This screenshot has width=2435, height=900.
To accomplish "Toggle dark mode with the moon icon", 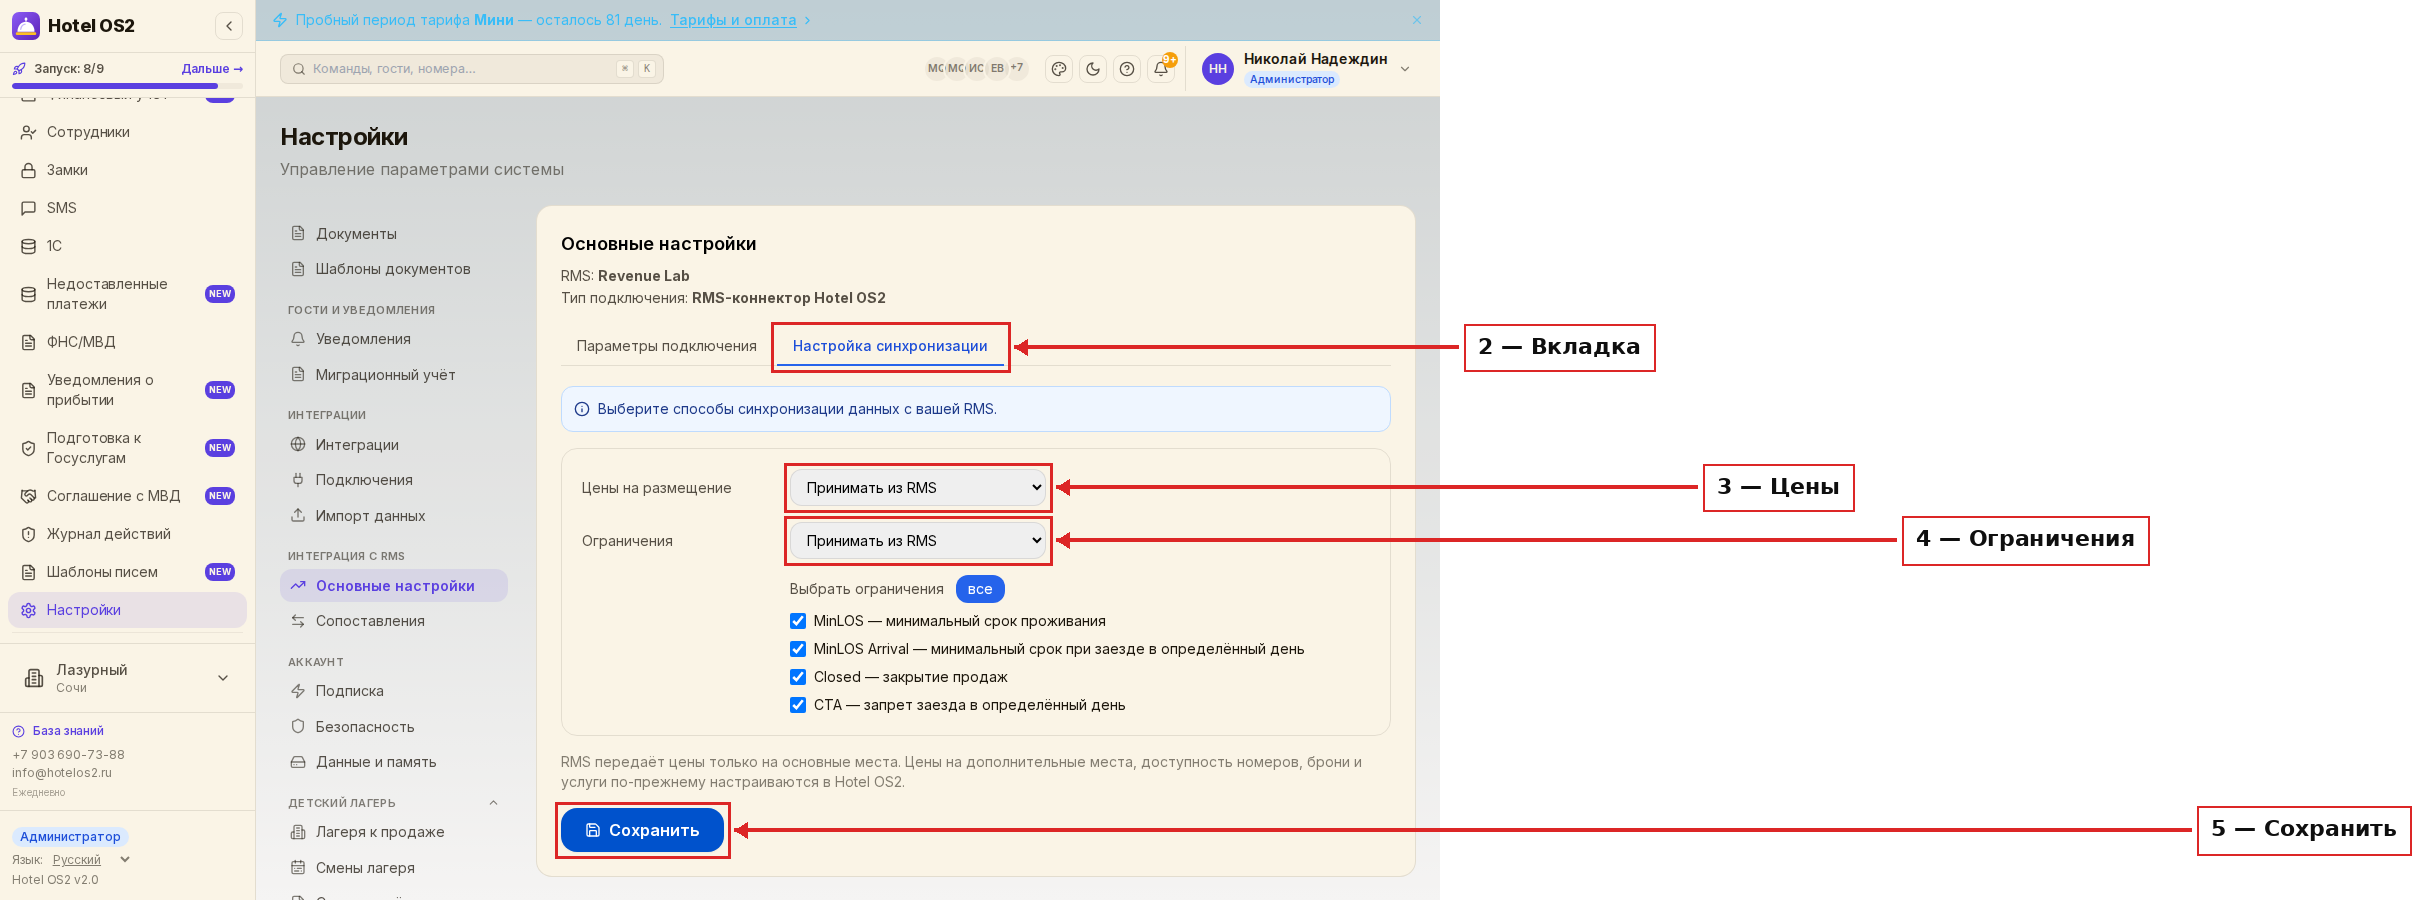I will pos(1093,69).
